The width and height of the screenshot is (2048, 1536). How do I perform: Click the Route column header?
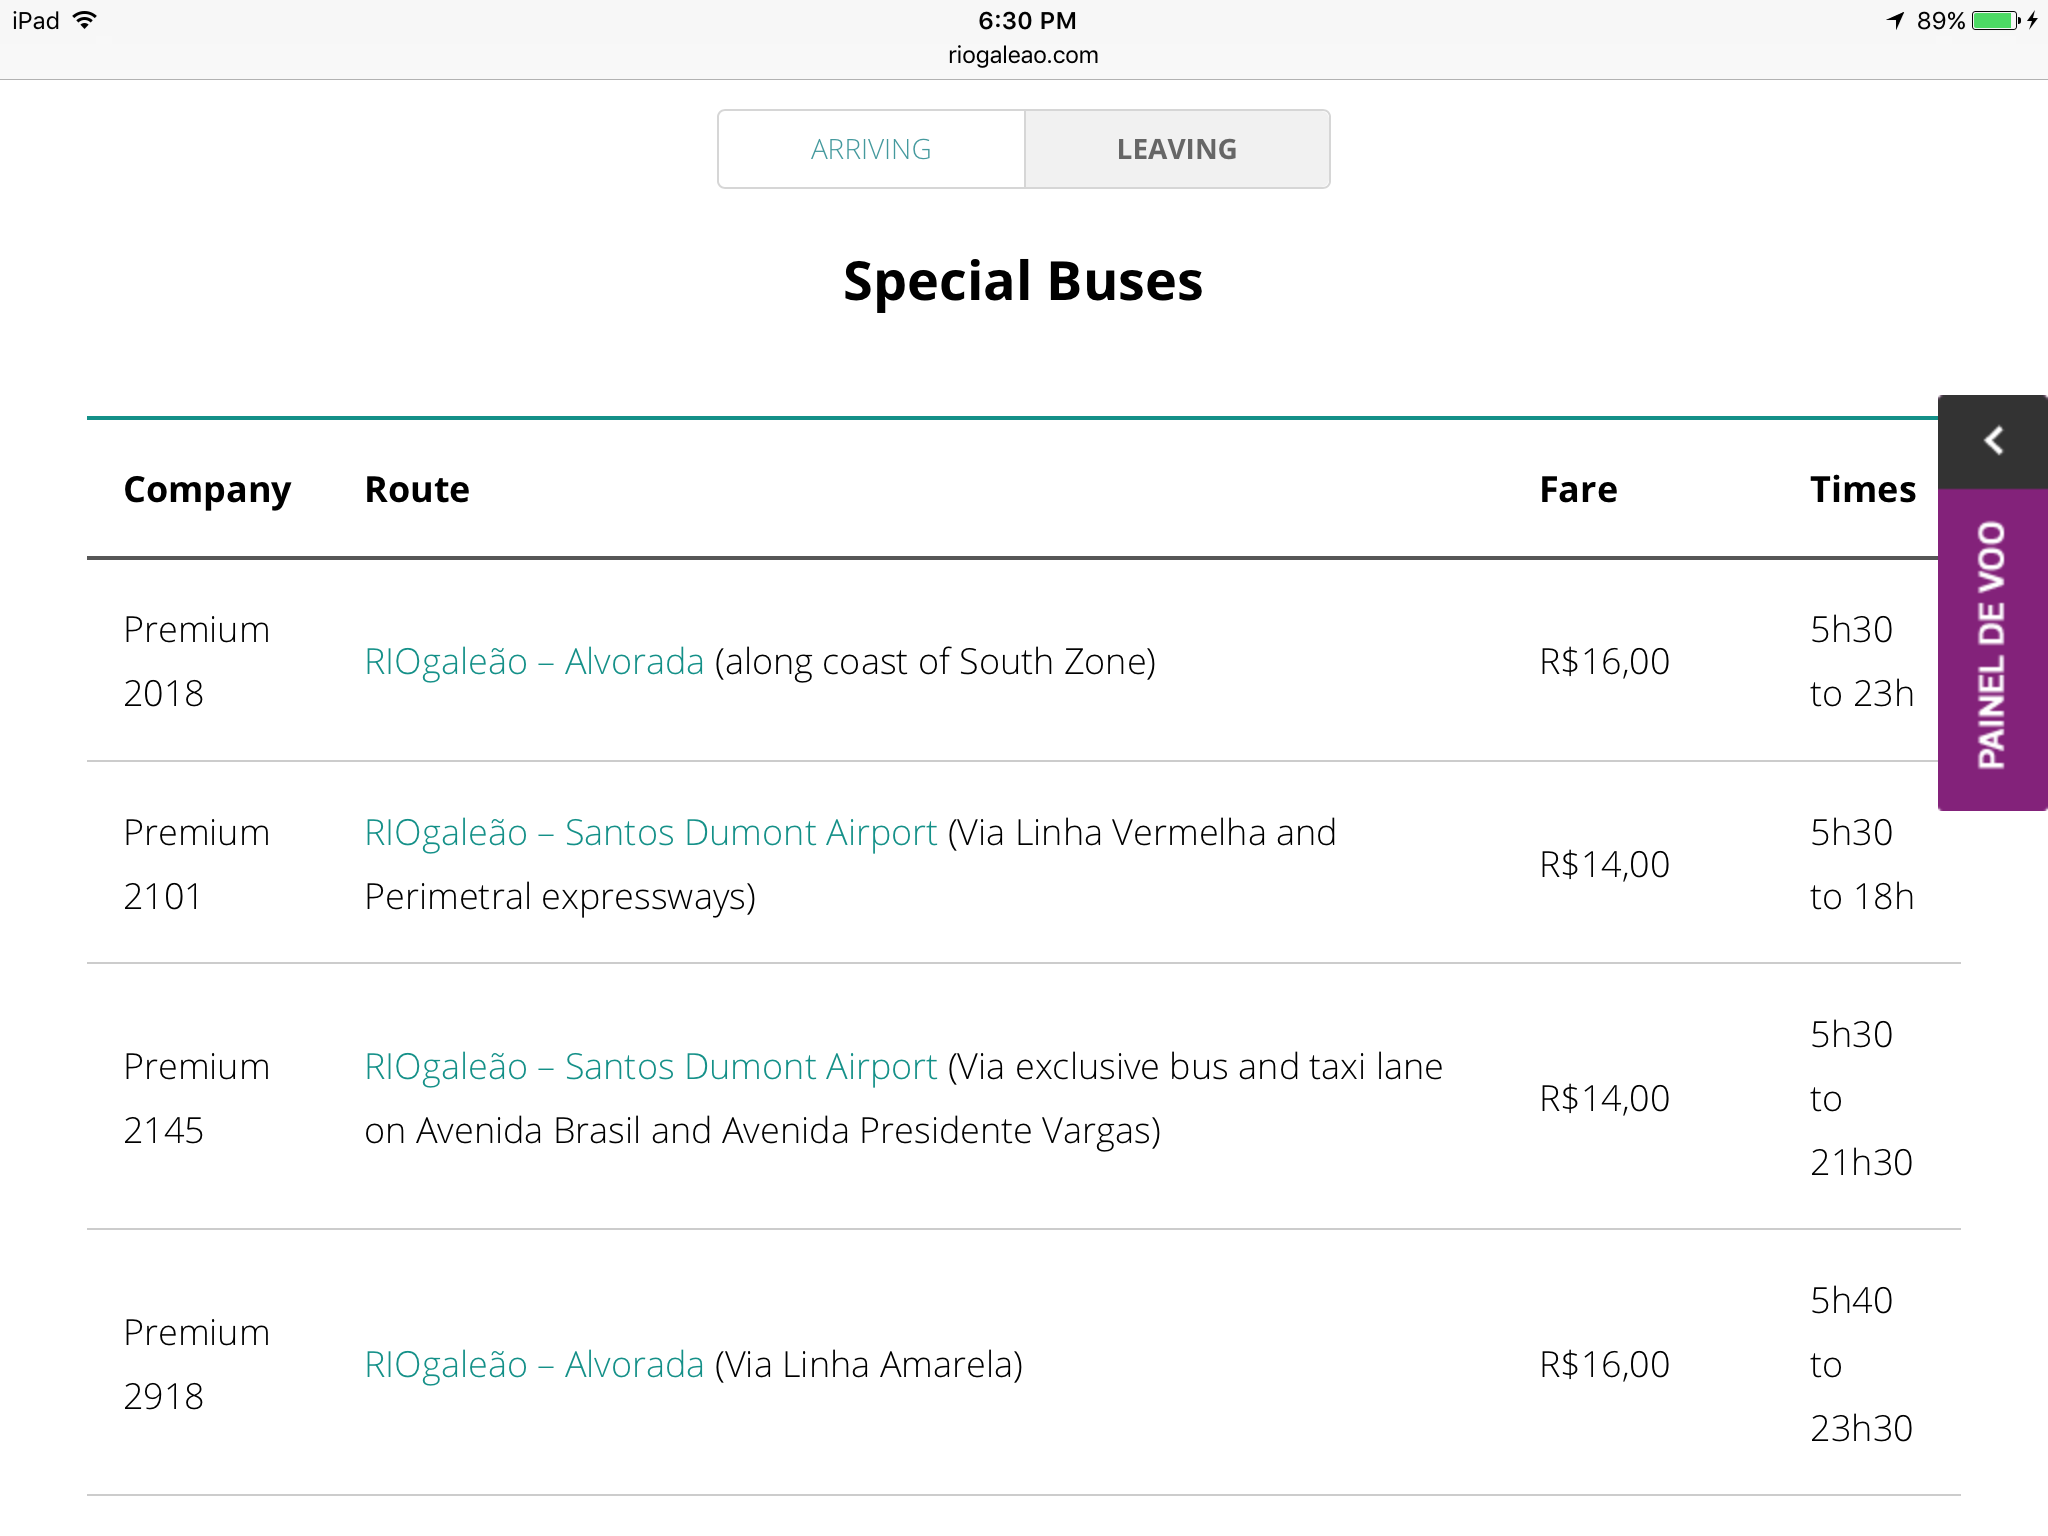click(x=417, y=490)
